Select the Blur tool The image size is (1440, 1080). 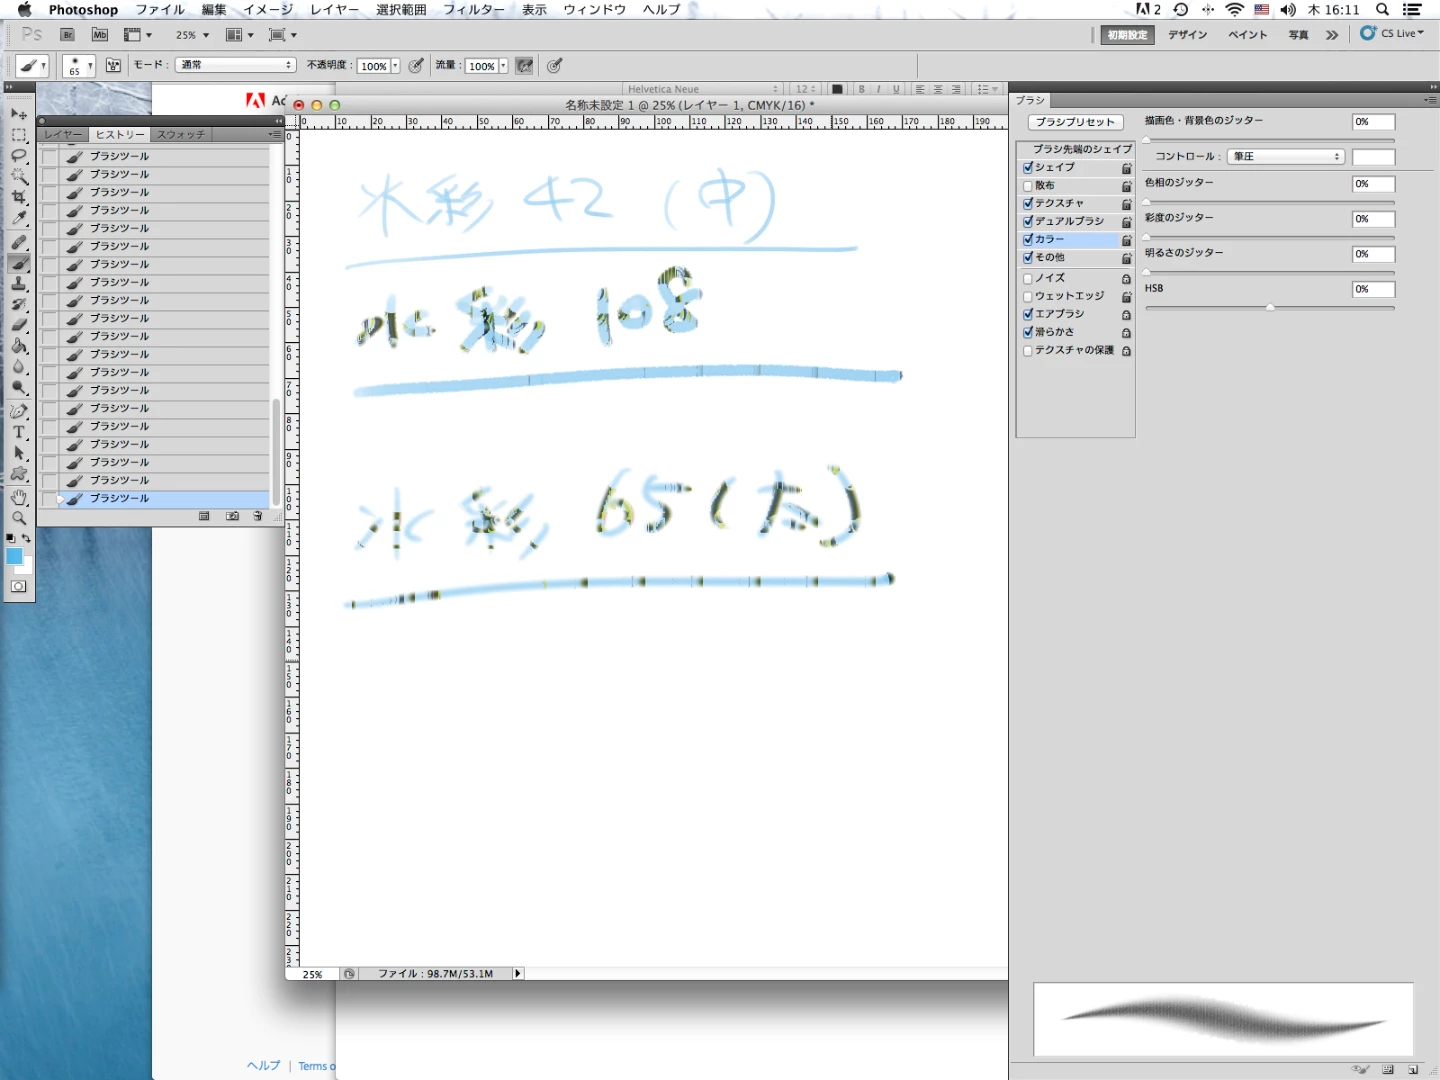coord(19,367)
